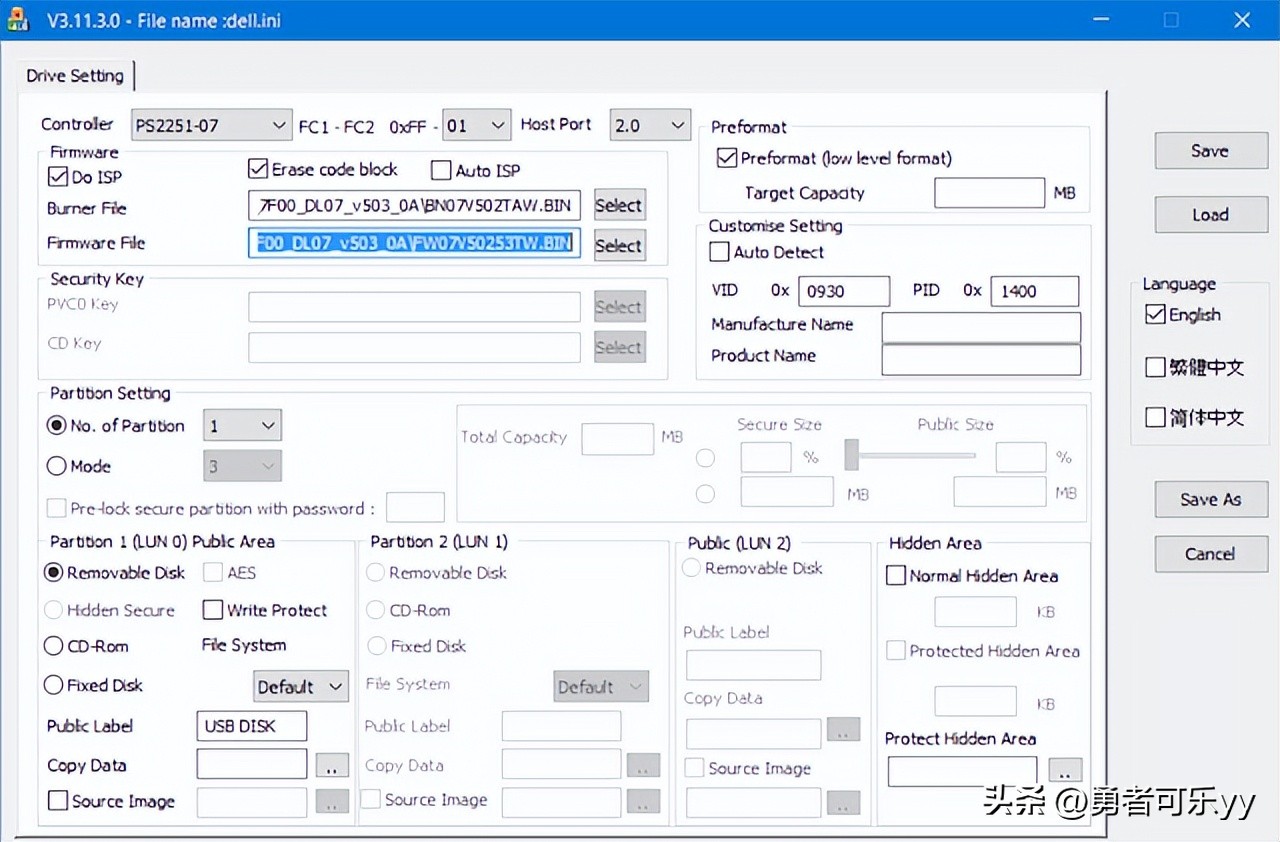Viewport: 1280px width, 842px height.
Task: Uncheck Erase code block
Action: point(257,169)
